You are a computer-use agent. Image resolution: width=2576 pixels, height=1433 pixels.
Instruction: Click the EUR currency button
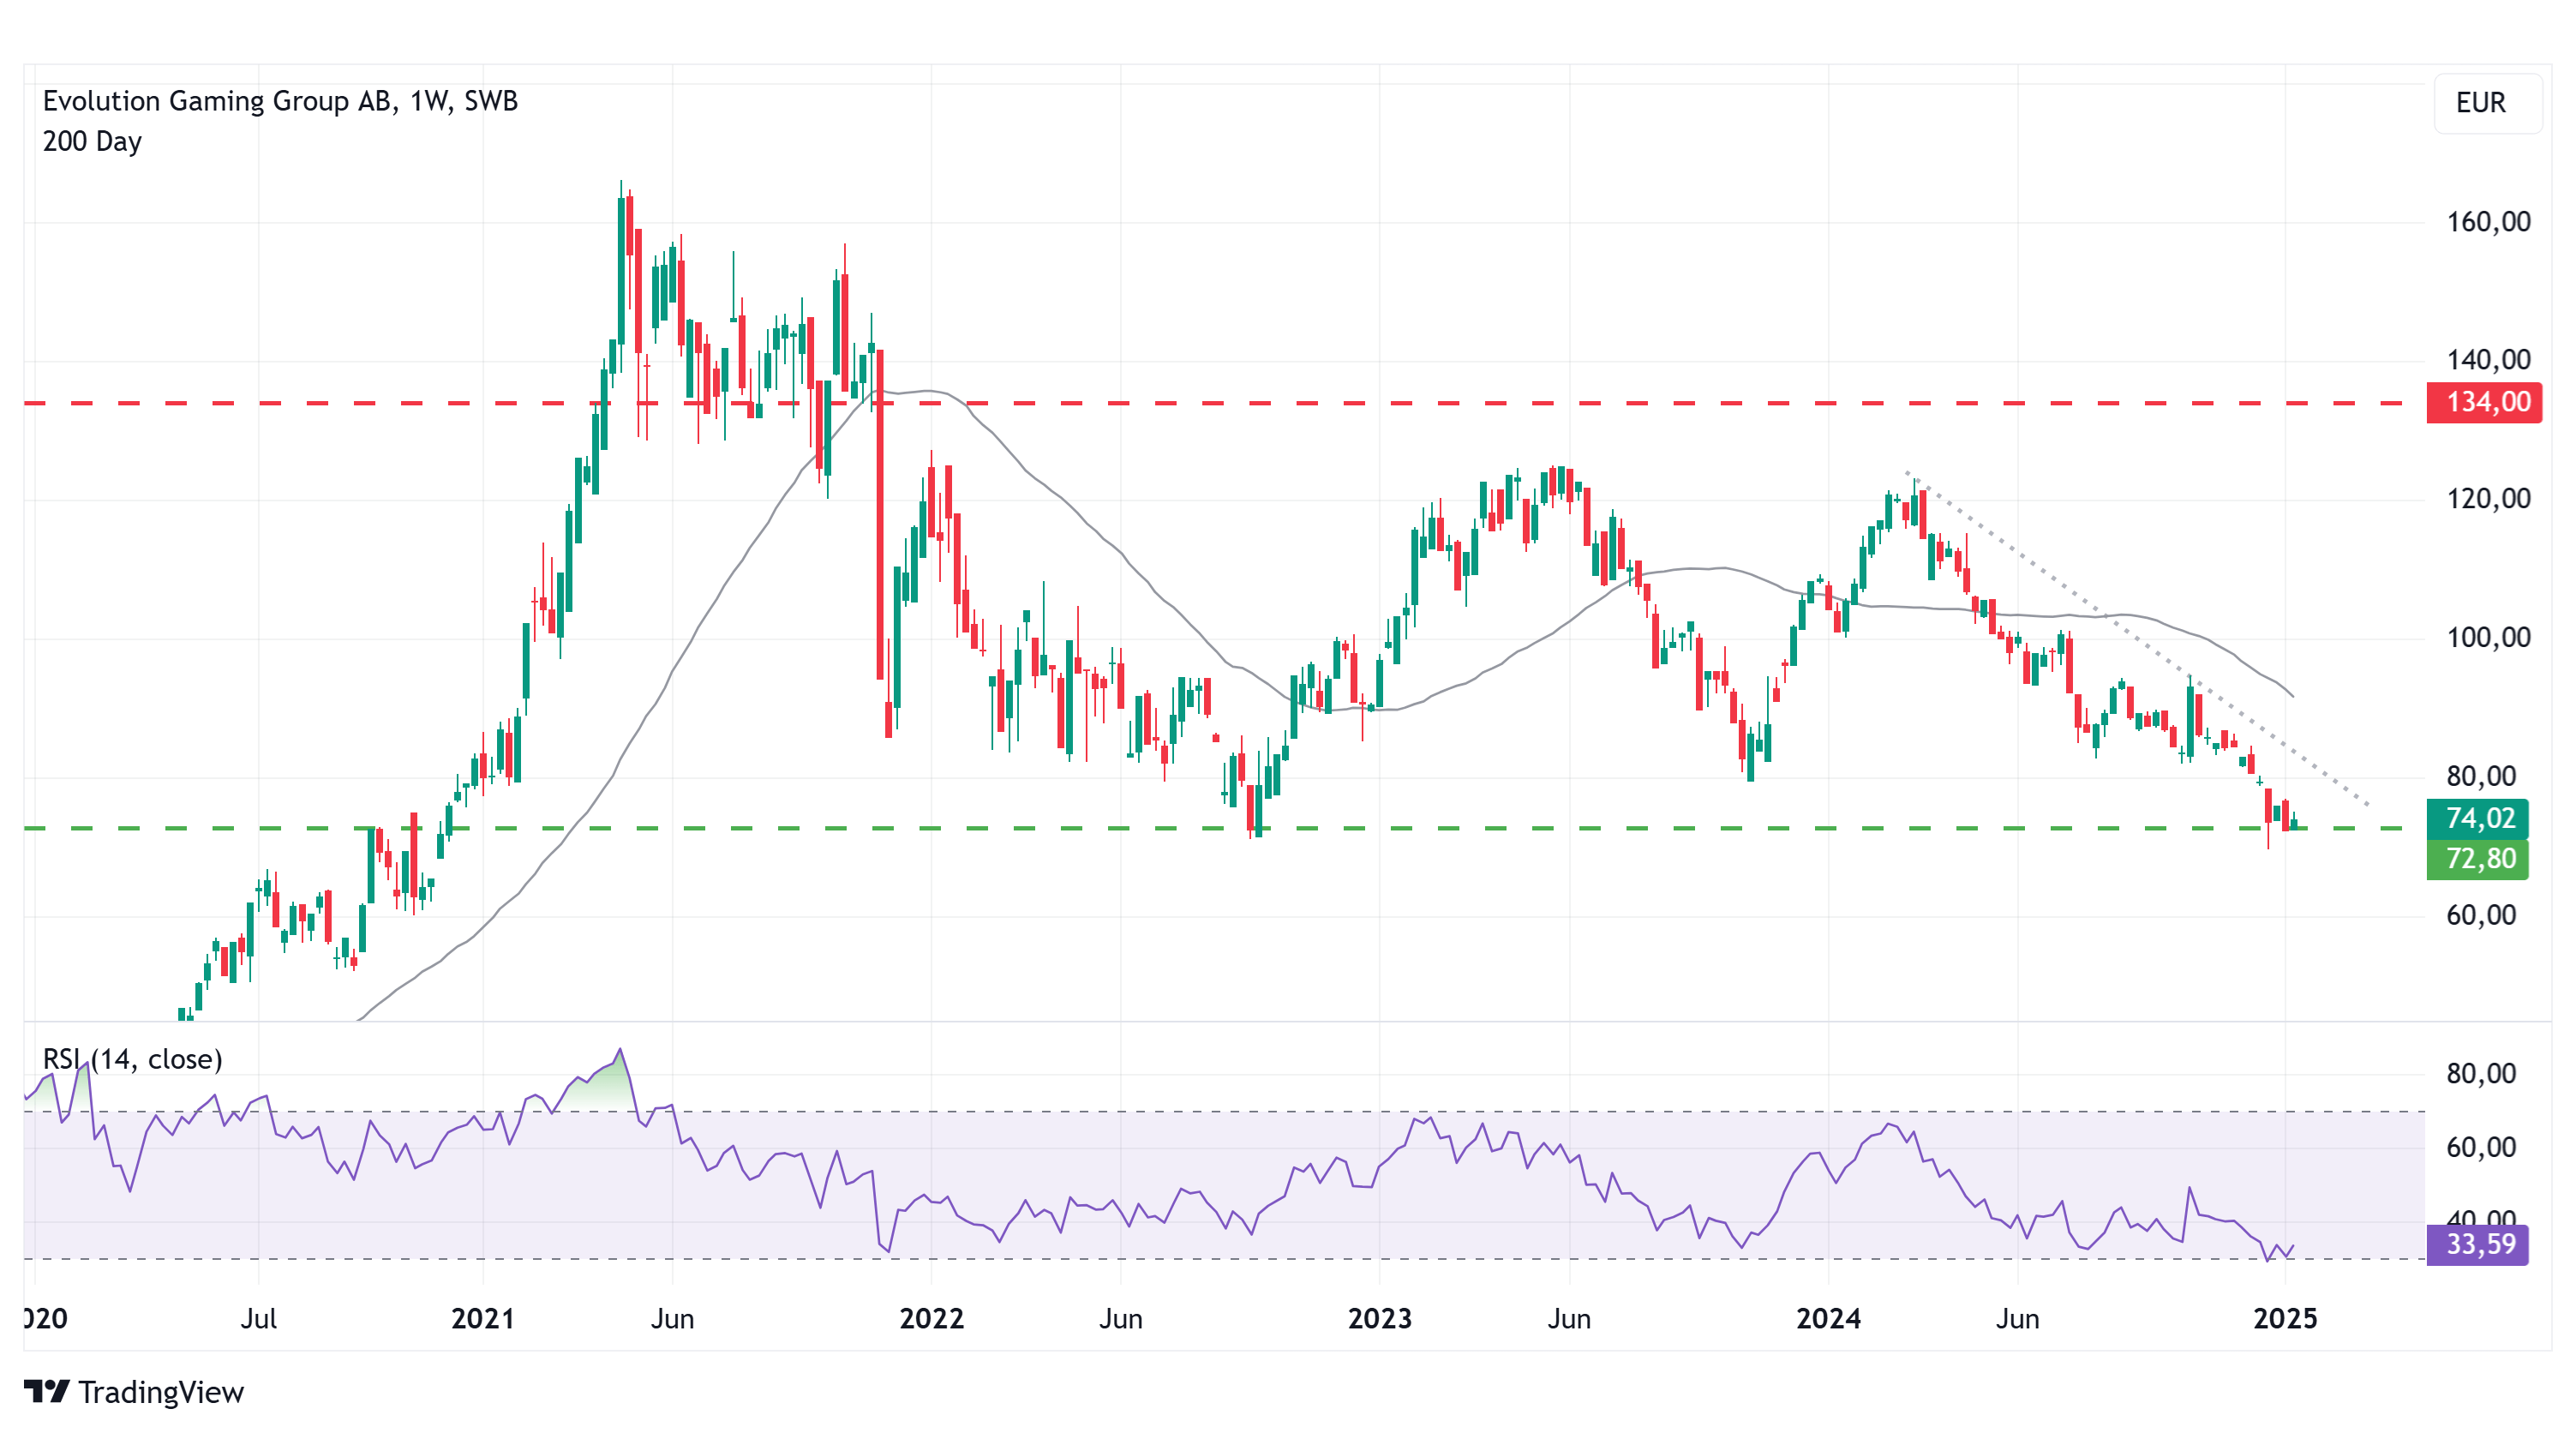[x=2487, y=103]
